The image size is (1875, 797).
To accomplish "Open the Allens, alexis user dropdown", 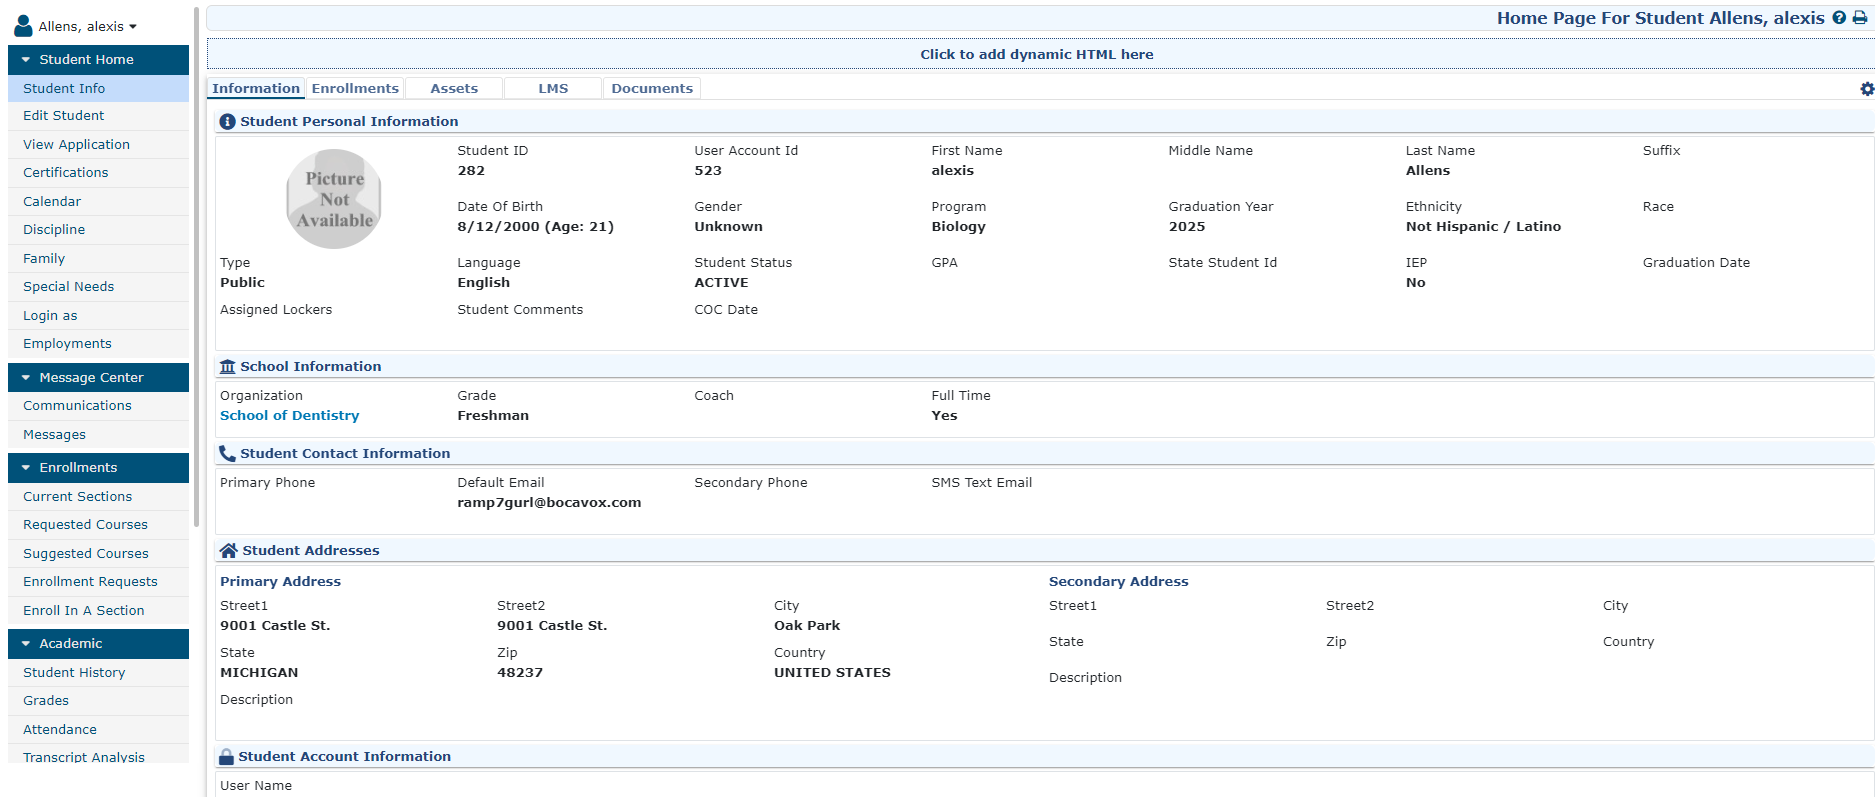I will pos(88,27).
